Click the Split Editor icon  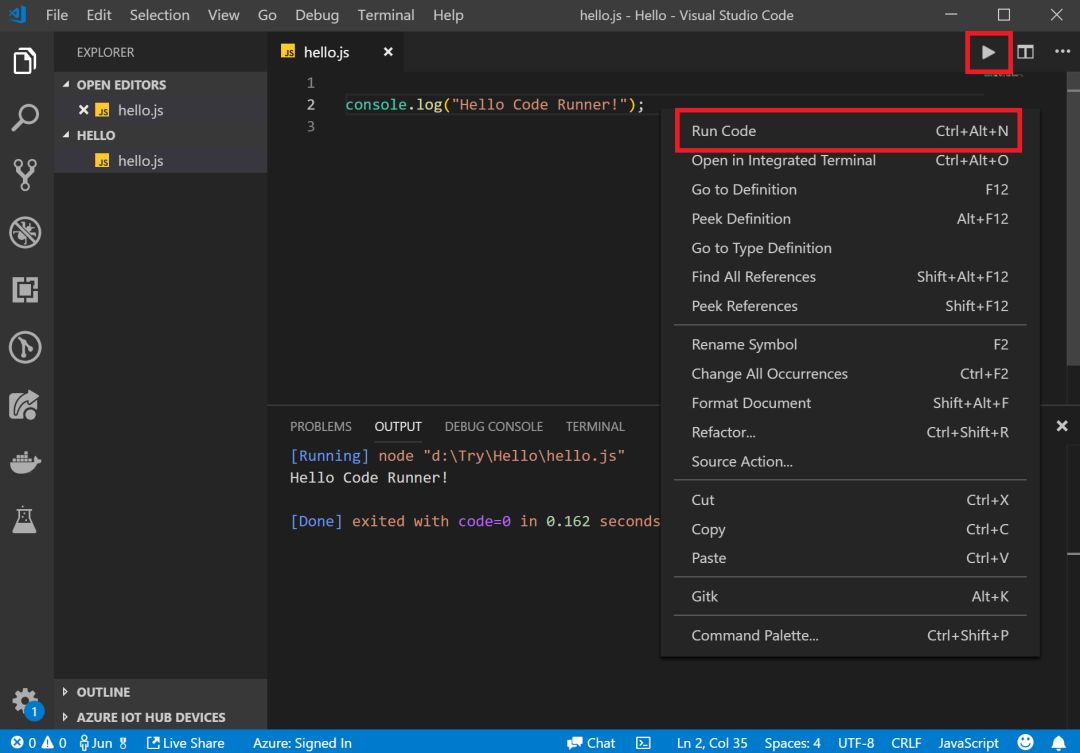pos(1025,52)
